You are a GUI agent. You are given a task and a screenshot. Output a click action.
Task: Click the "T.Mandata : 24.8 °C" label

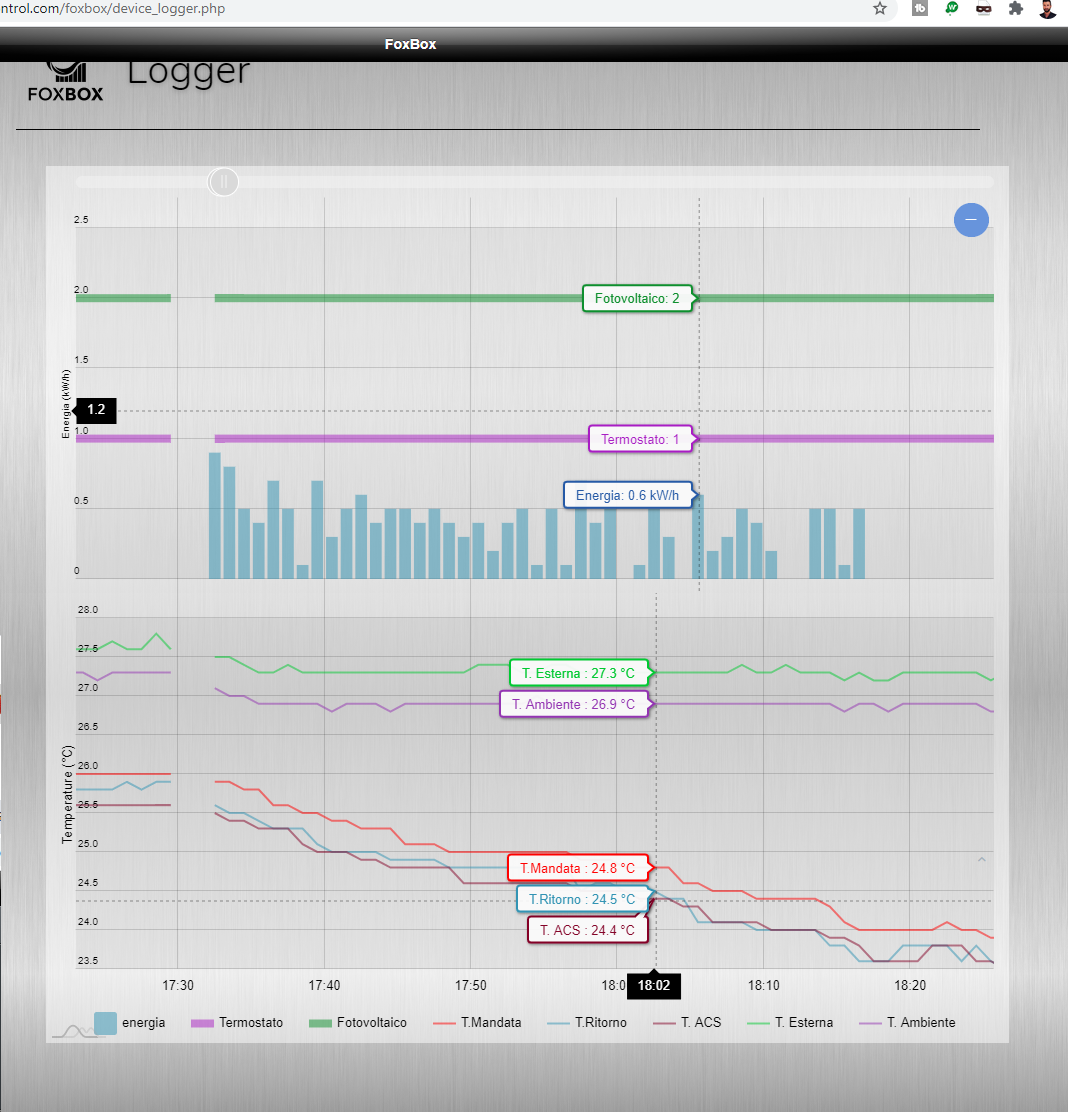(x=579, y=867)
